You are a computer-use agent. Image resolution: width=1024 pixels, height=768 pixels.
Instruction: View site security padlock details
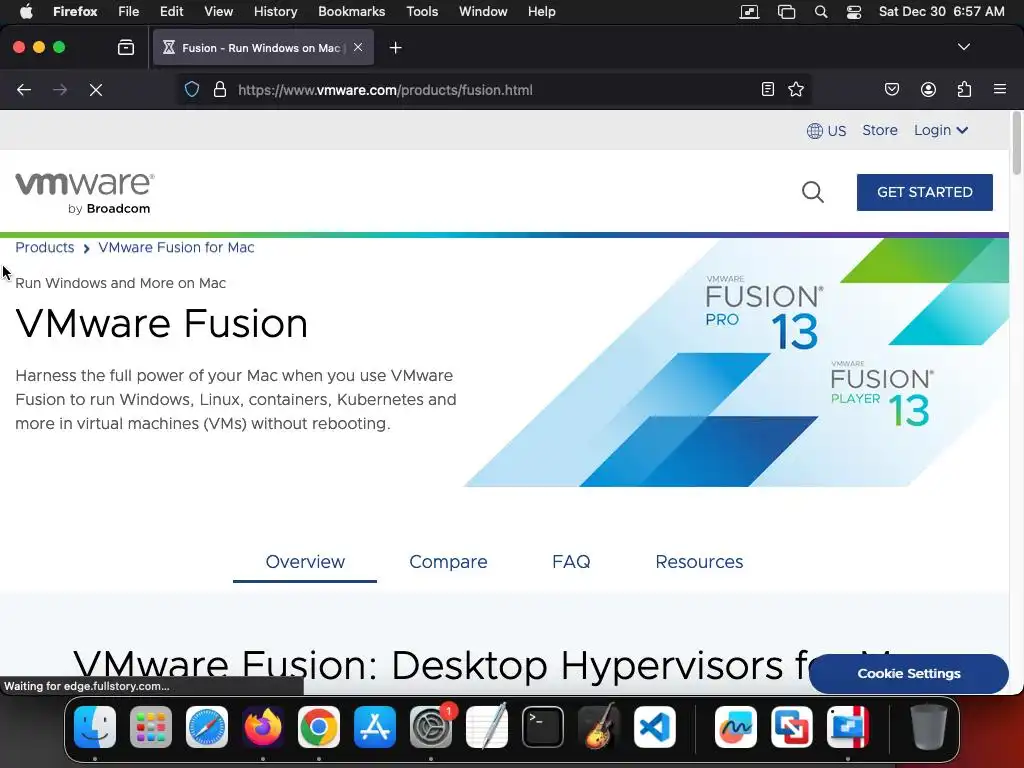pyautogui.click(x=220, y=89)
